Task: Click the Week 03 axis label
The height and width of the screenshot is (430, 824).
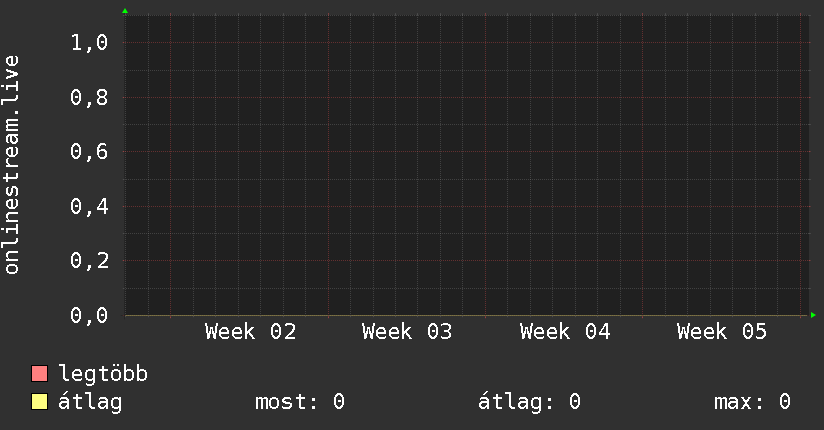Action: pos(407,332)
